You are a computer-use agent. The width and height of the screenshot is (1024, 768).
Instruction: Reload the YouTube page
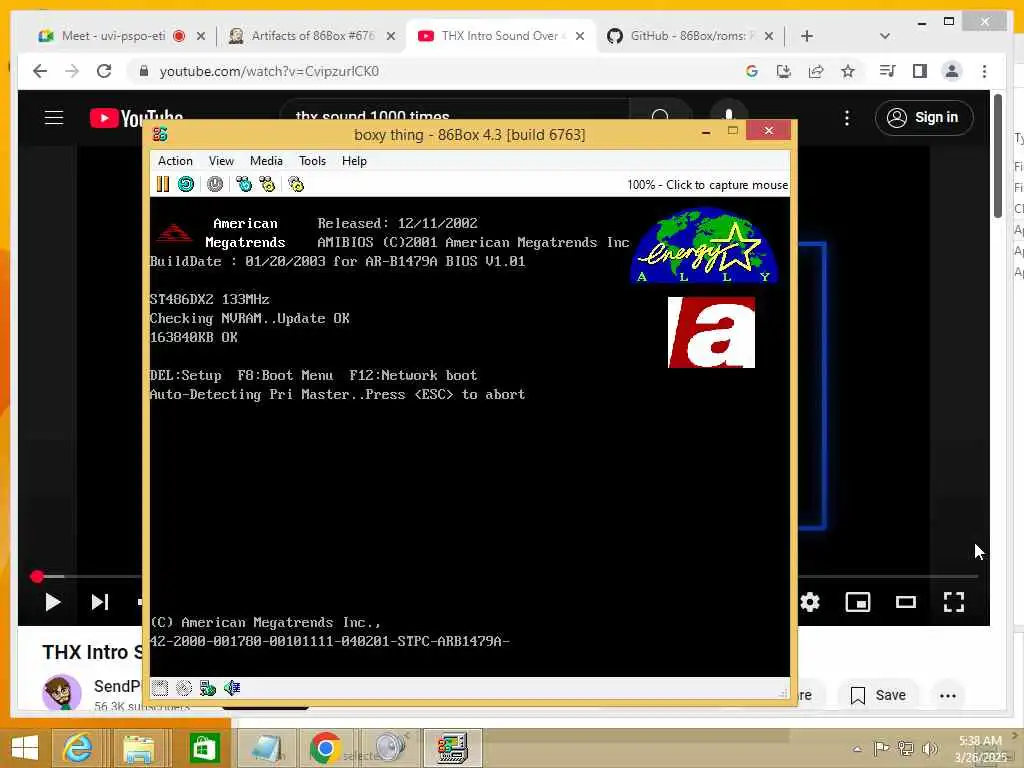pos(104,71)
